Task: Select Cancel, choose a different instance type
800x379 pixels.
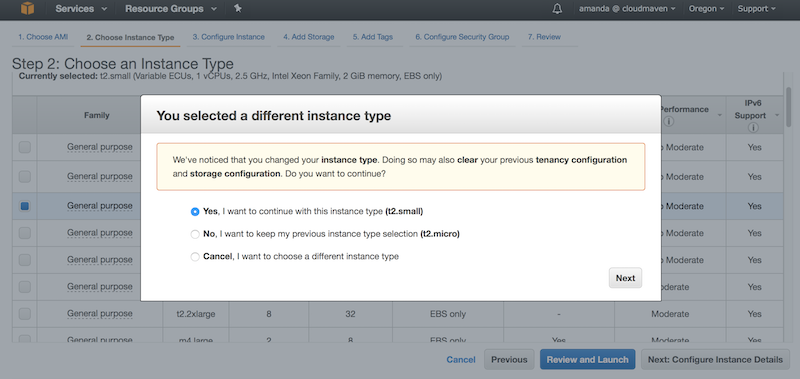Action: [195, 257]
